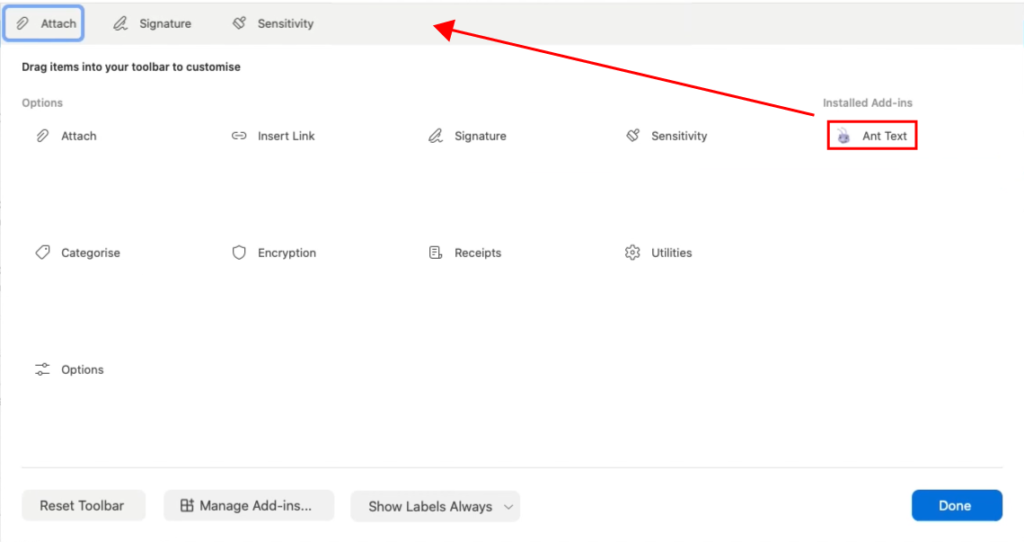Screen dimensions: 1024x542
Task: Click the Ant Text label
Action: coord(885,136)
